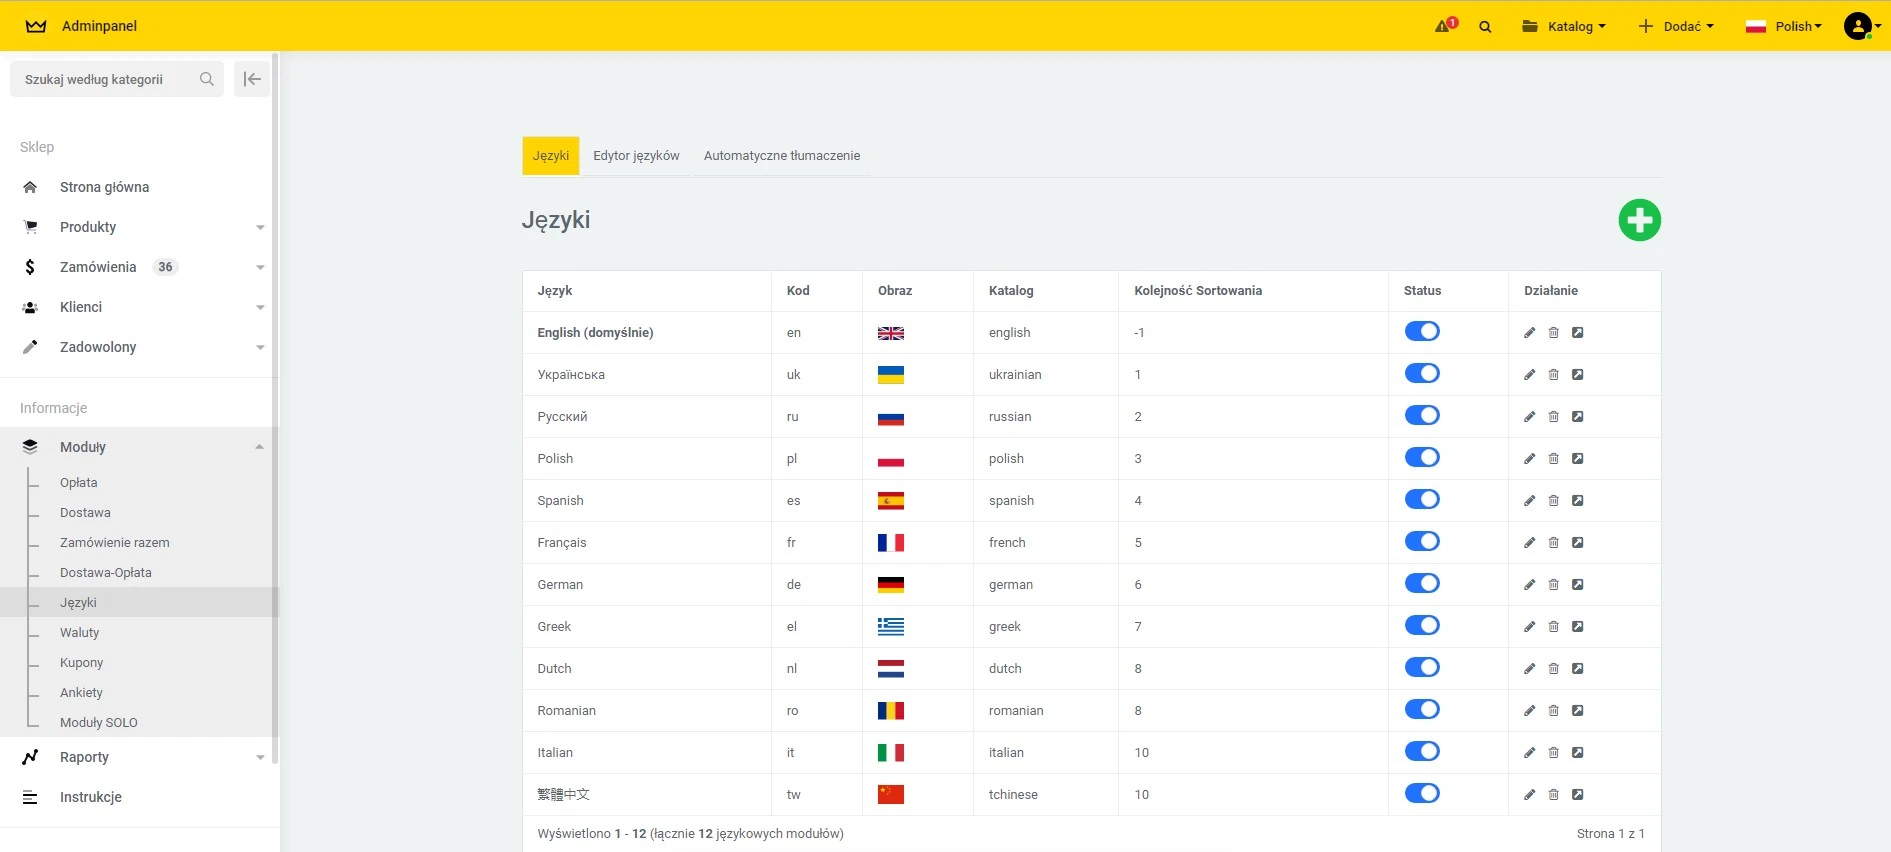The height and width of the screenshot is (852, 1891).
Task: Open the Automatyczne tłumaczenie tab
Action: coord(781,156)
